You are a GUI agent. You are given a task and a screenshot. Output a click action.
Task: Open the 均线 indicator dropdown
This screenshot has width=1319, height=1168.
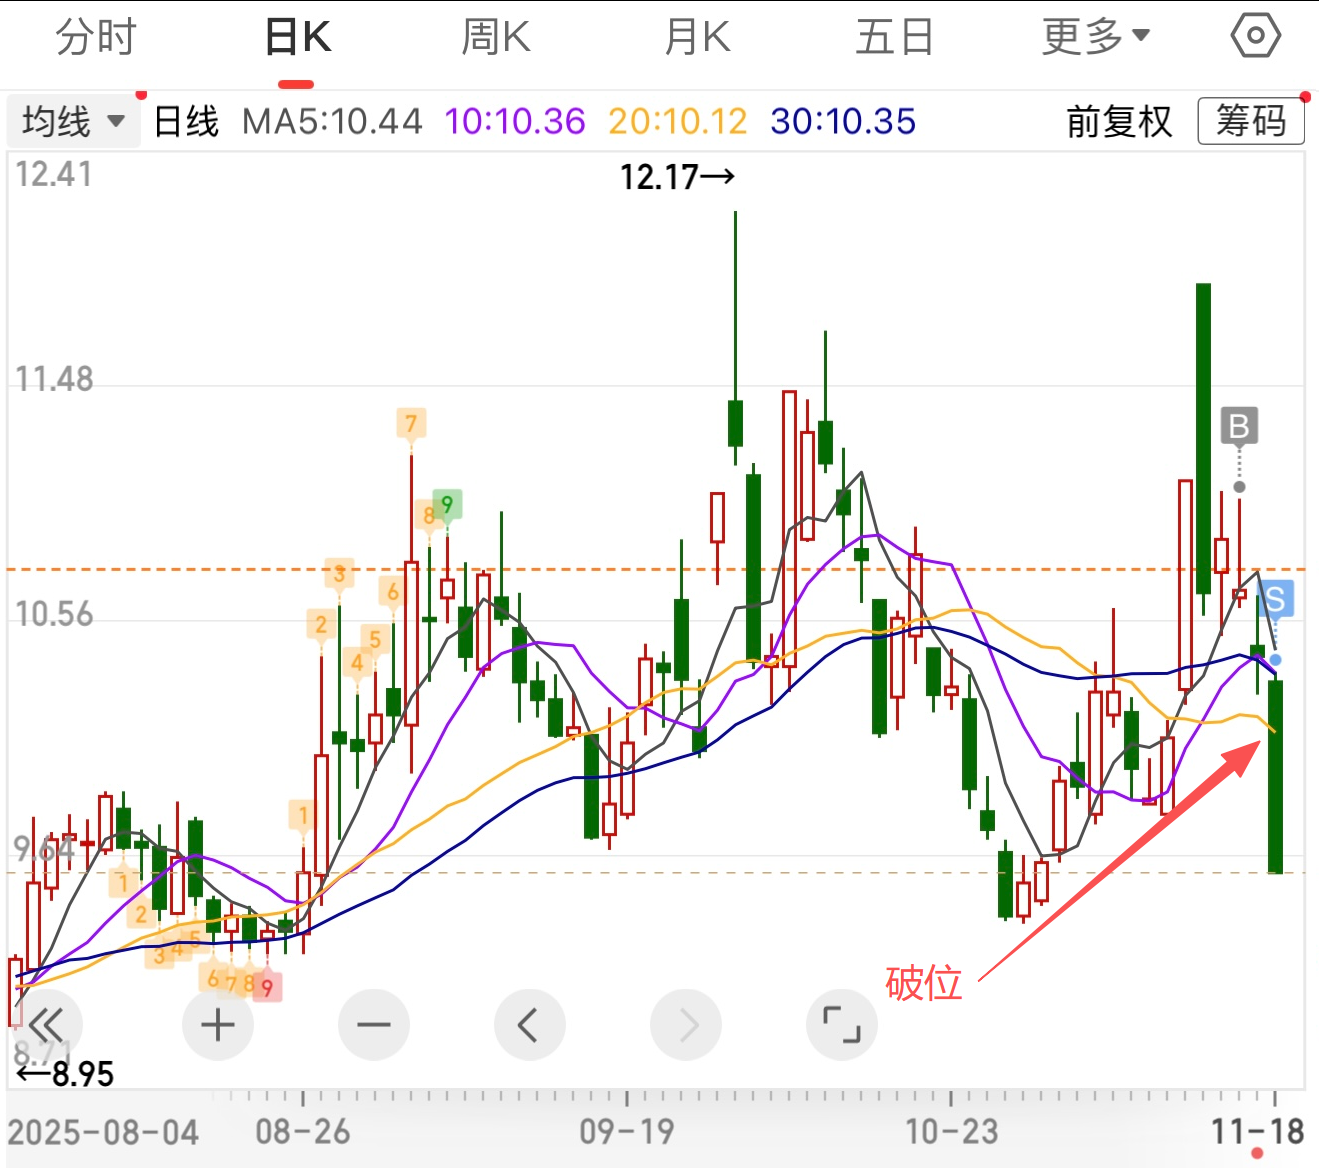pos(73,122)
